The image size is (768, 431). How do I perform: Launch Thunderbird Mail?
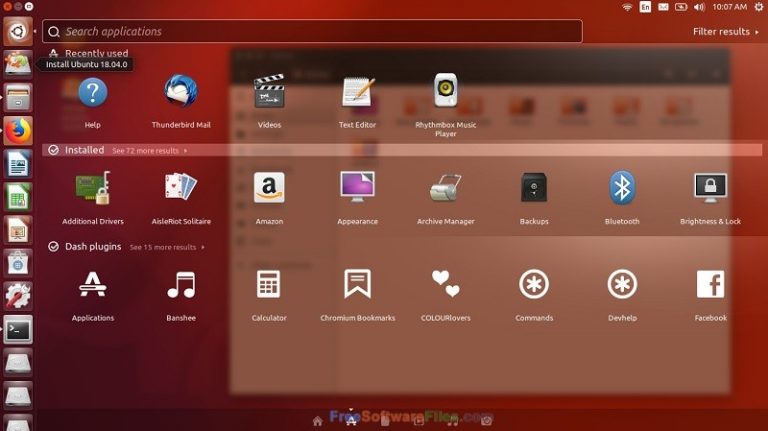pyautogui.click(x=181, y=101)
